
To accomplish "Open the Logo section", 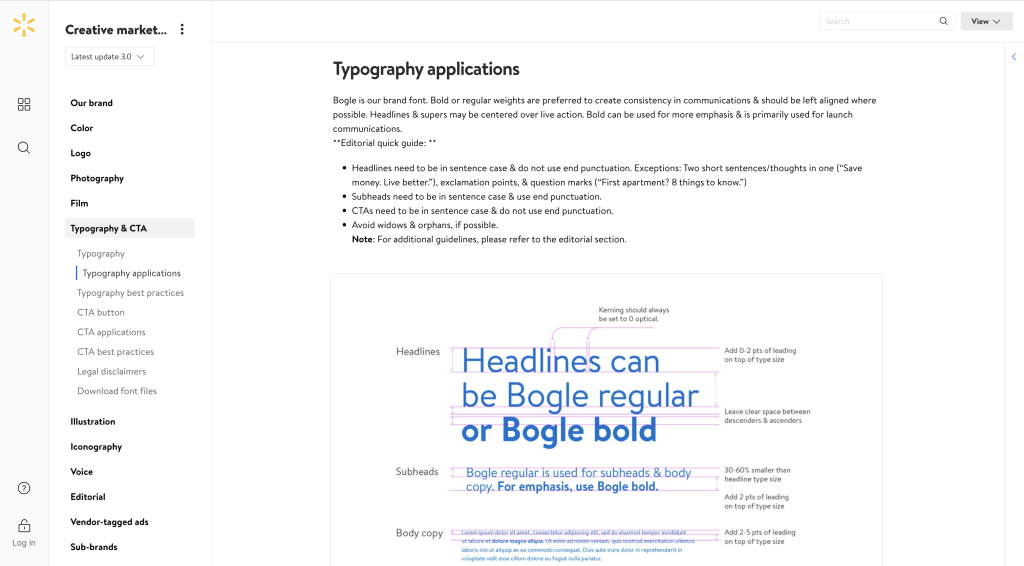I will pyautogui.click(x=80, y=153).
